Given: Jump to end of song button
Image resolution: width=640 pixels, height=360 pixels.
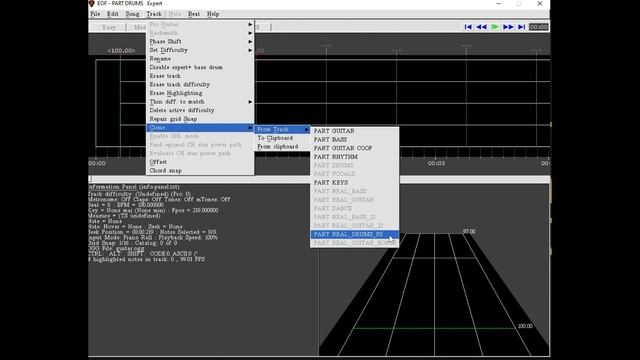Looking at the screenshot, I should coord(521,27).
